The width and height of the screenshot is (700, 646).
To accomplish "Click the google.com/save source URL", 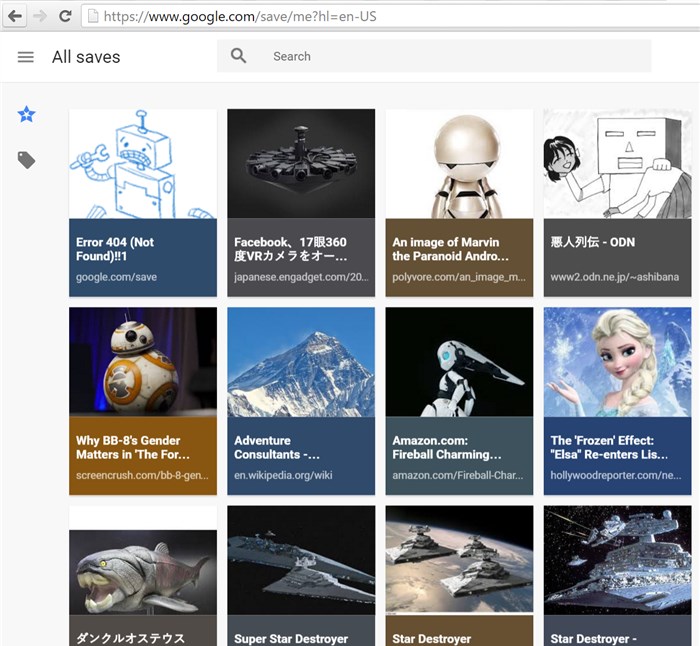I will click(117, 277).
